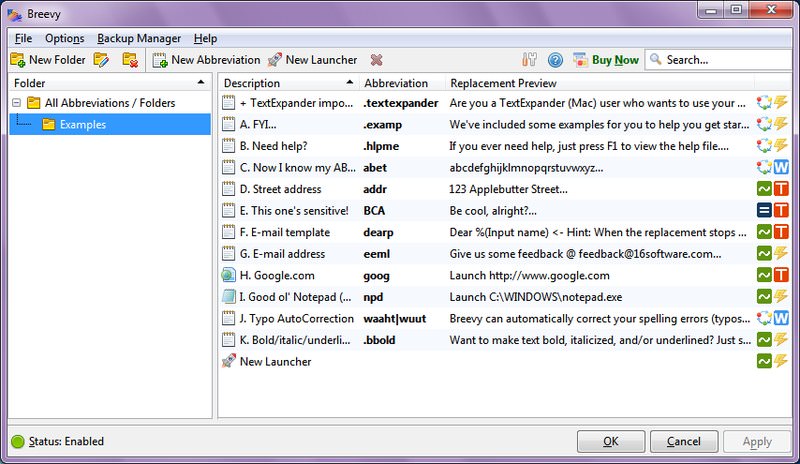Click the lightning icon on eeml row
Image resolution: width=800 pixels, height=464 pixels.
(x=781, y=253)
